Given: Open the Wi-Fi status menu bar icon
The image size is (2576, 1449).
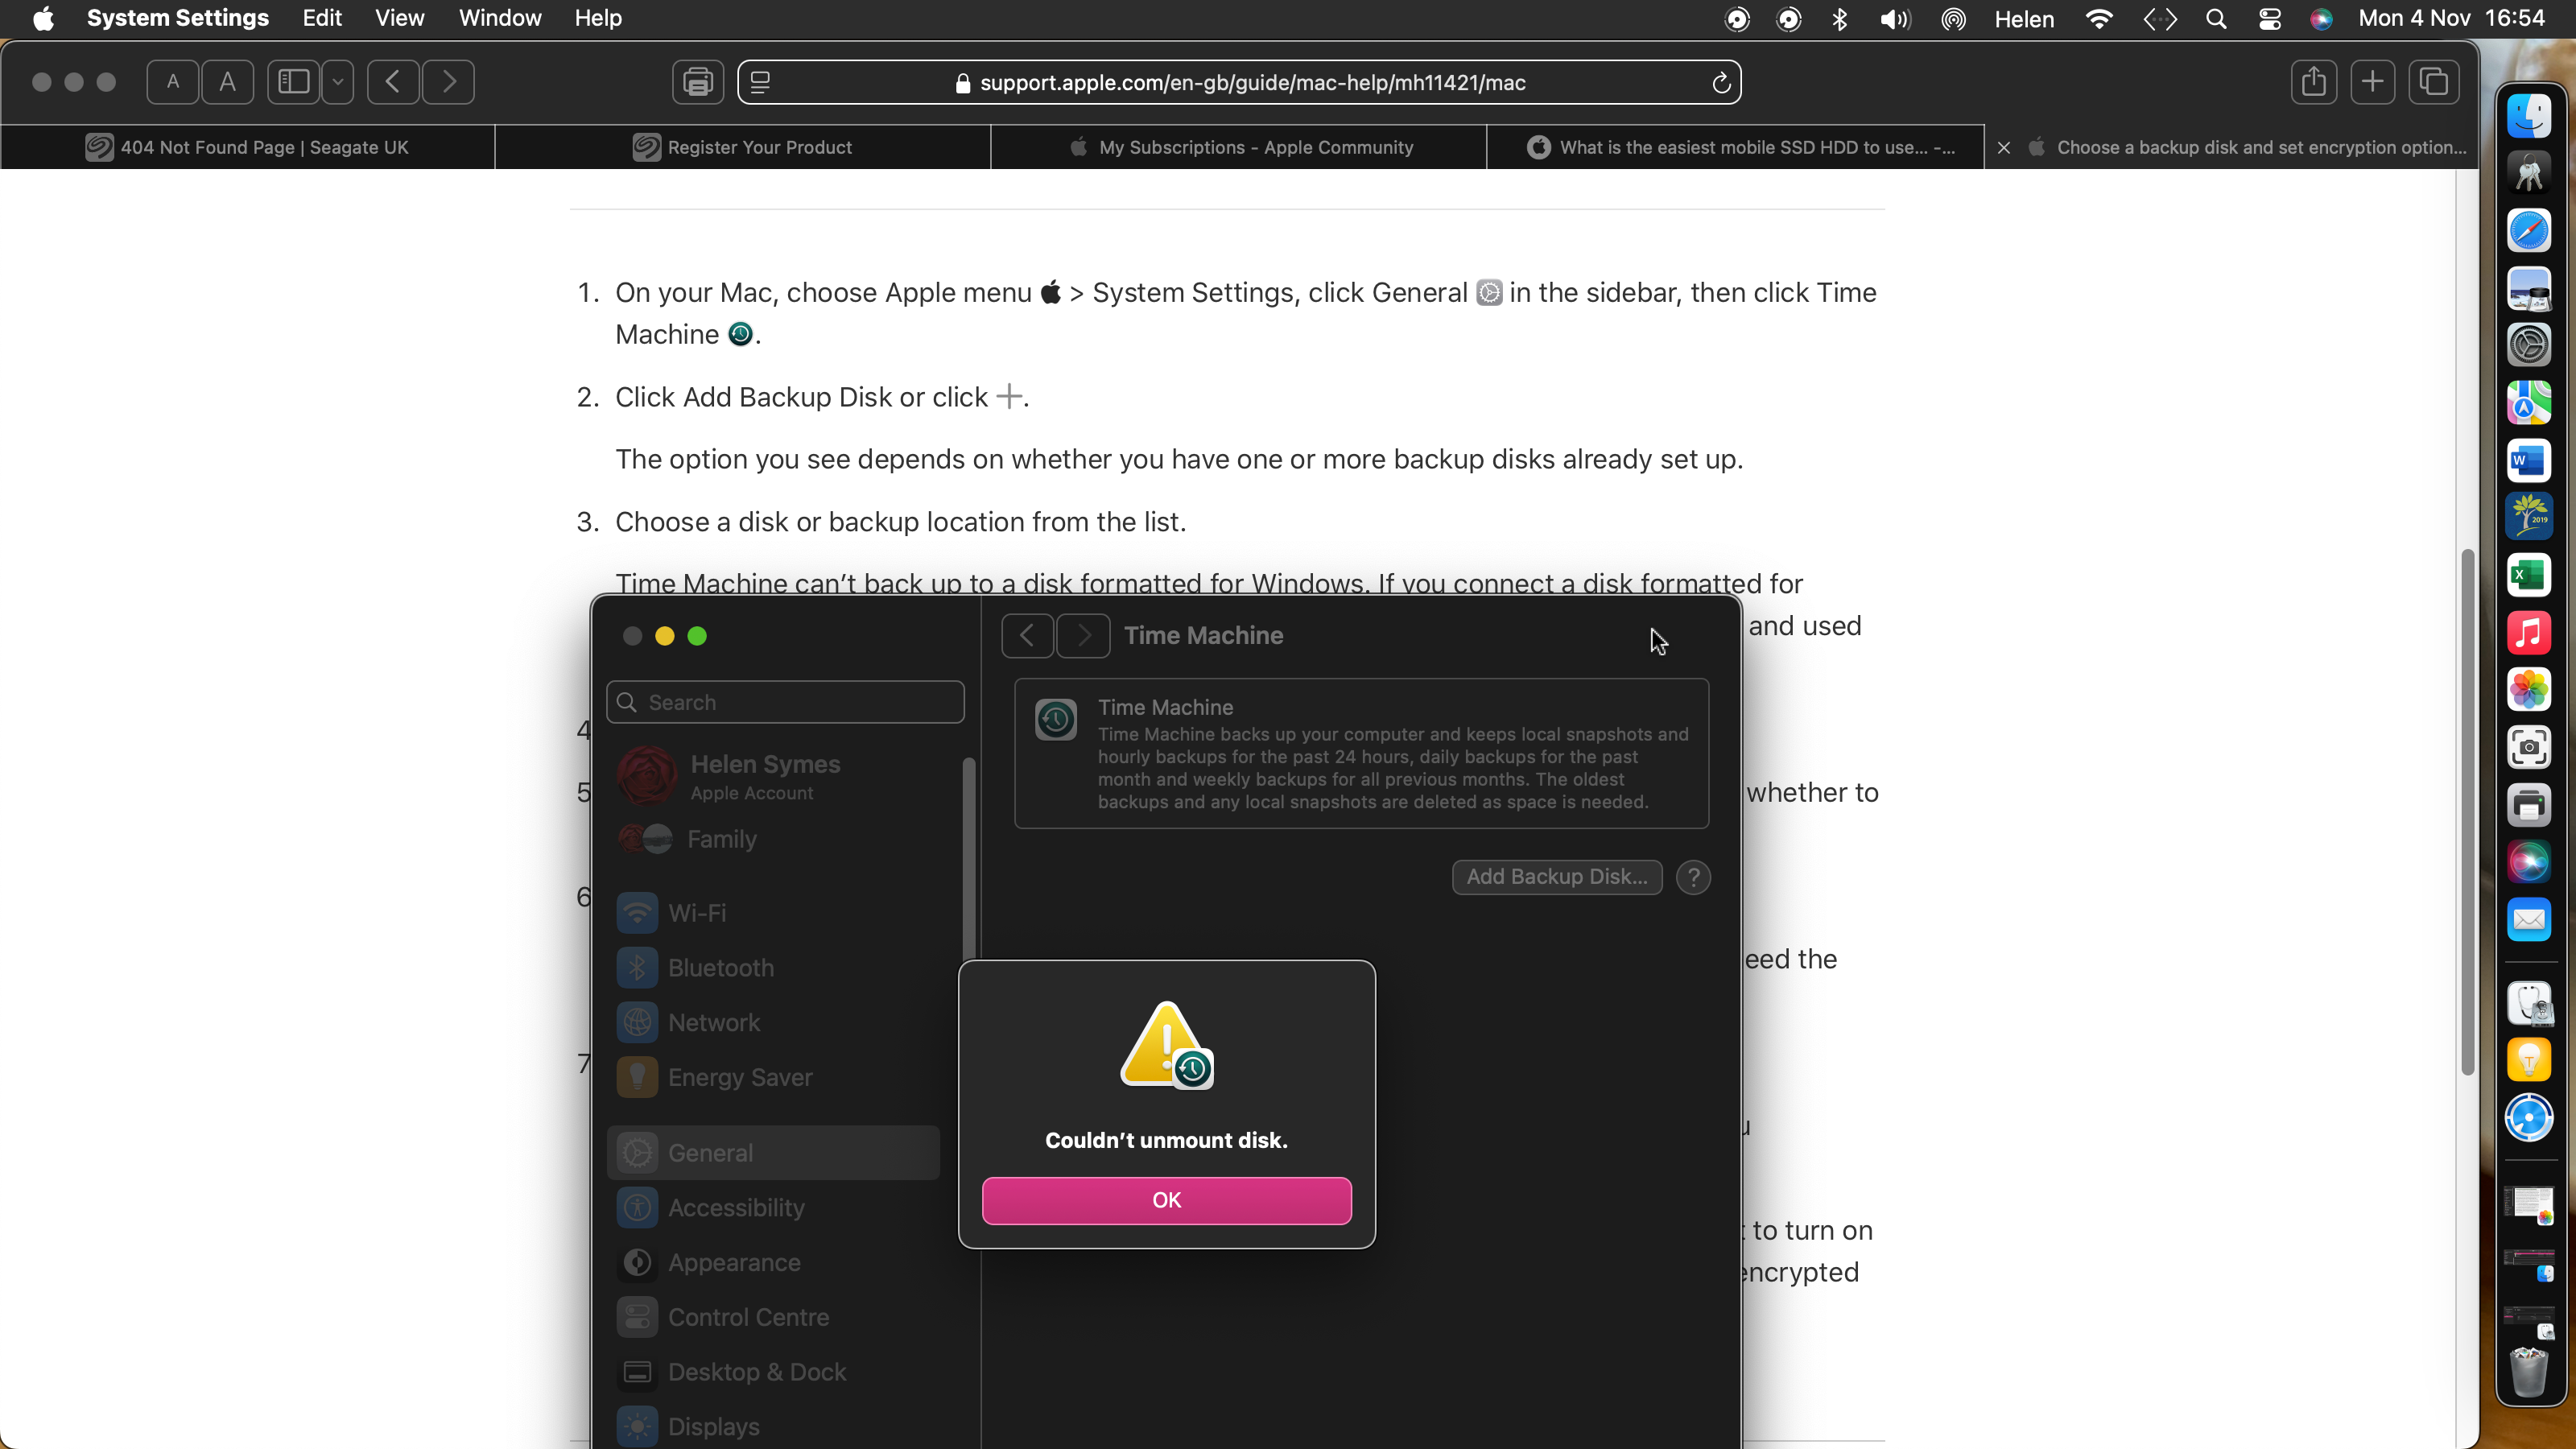Looking at the screenshot, I should point(2099,19).
